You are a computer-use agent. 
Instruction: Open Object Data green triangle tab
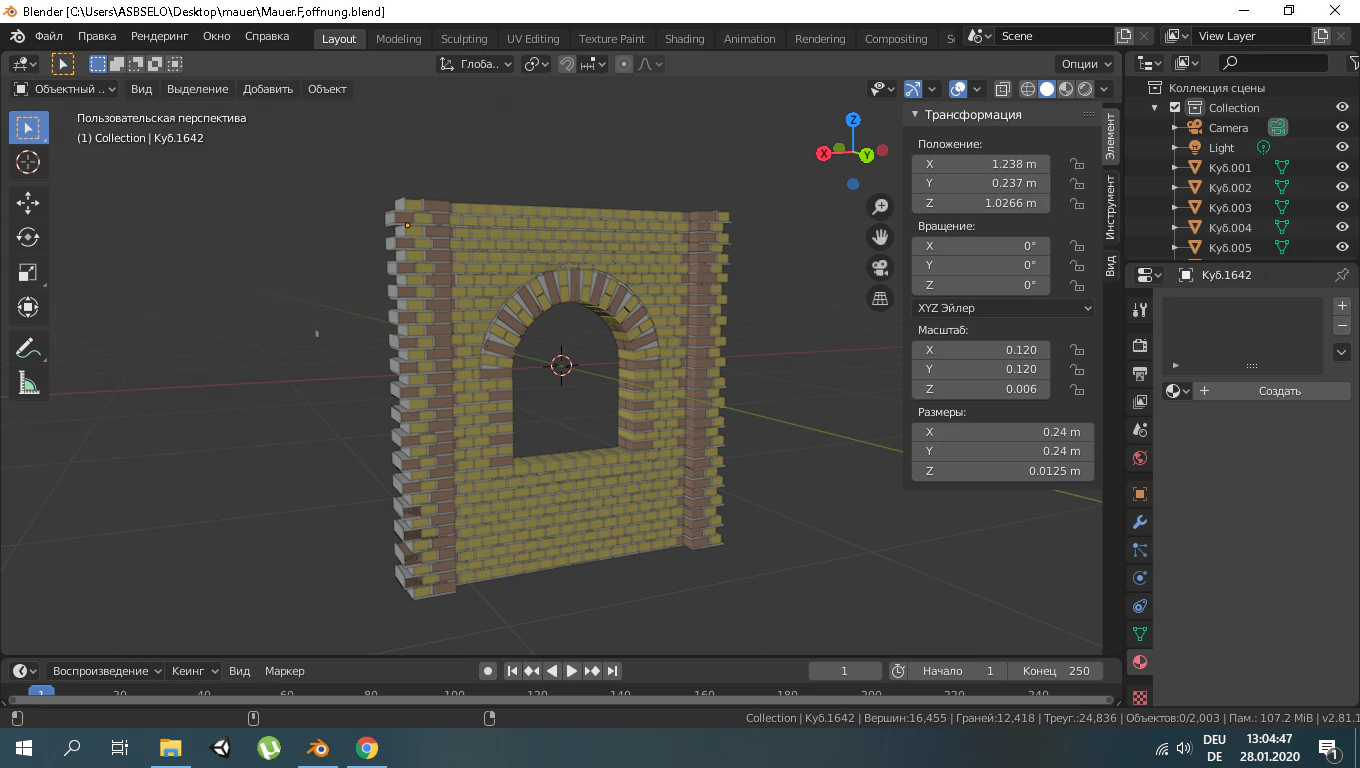(1139, 634)
